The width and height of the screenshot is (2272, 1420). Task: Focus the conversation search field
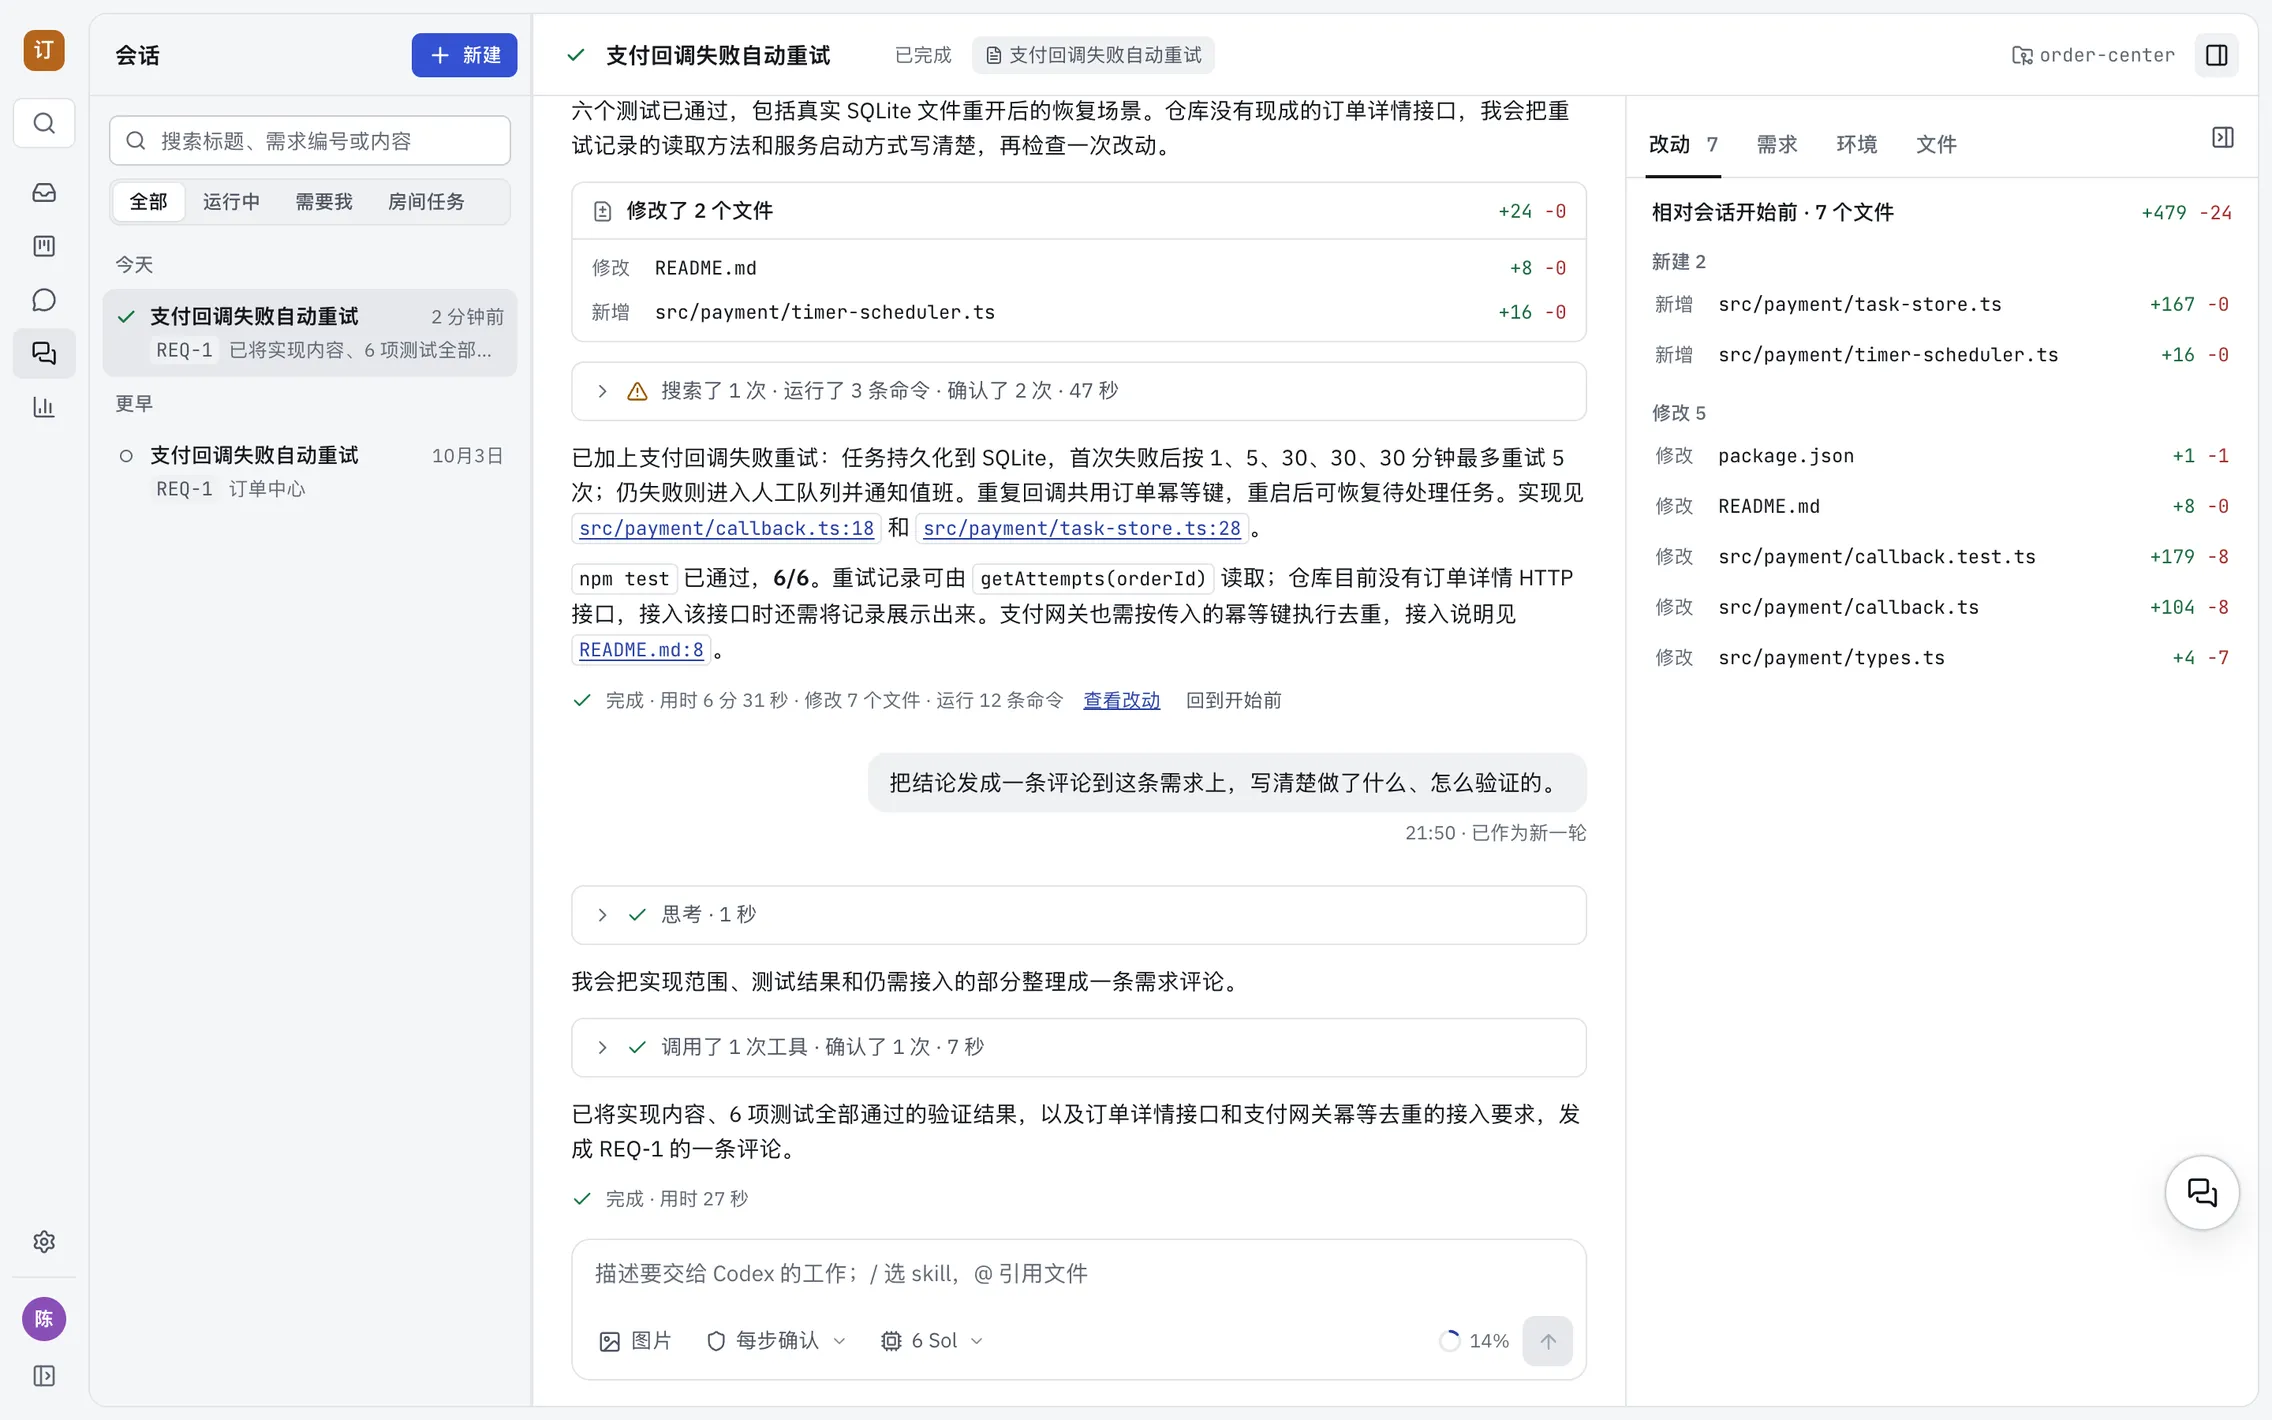[310, 141]
